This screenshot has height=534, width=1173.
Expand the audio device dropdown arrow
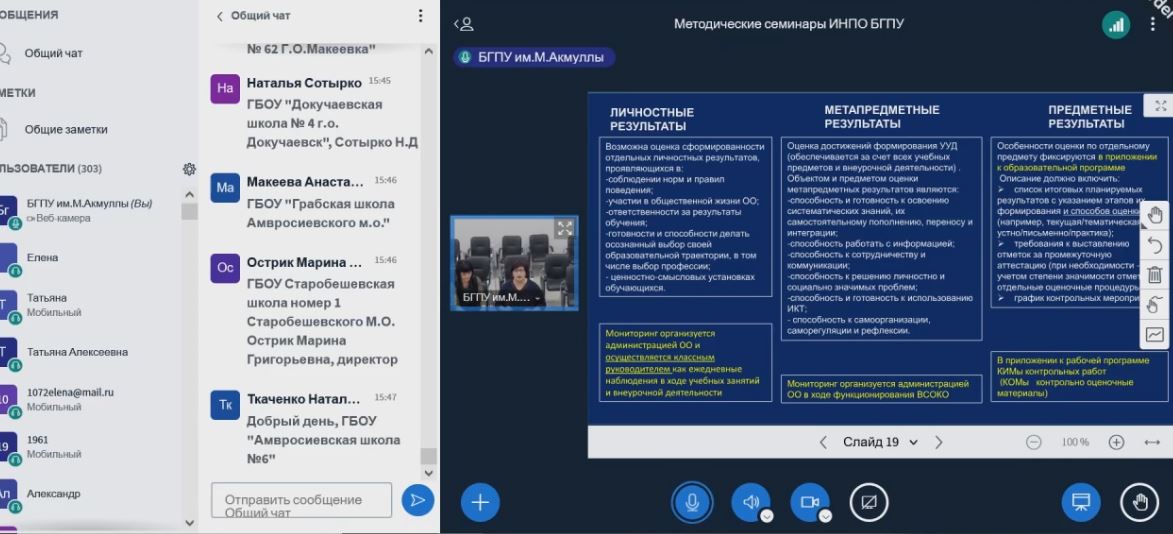click(x=767, y=516)
